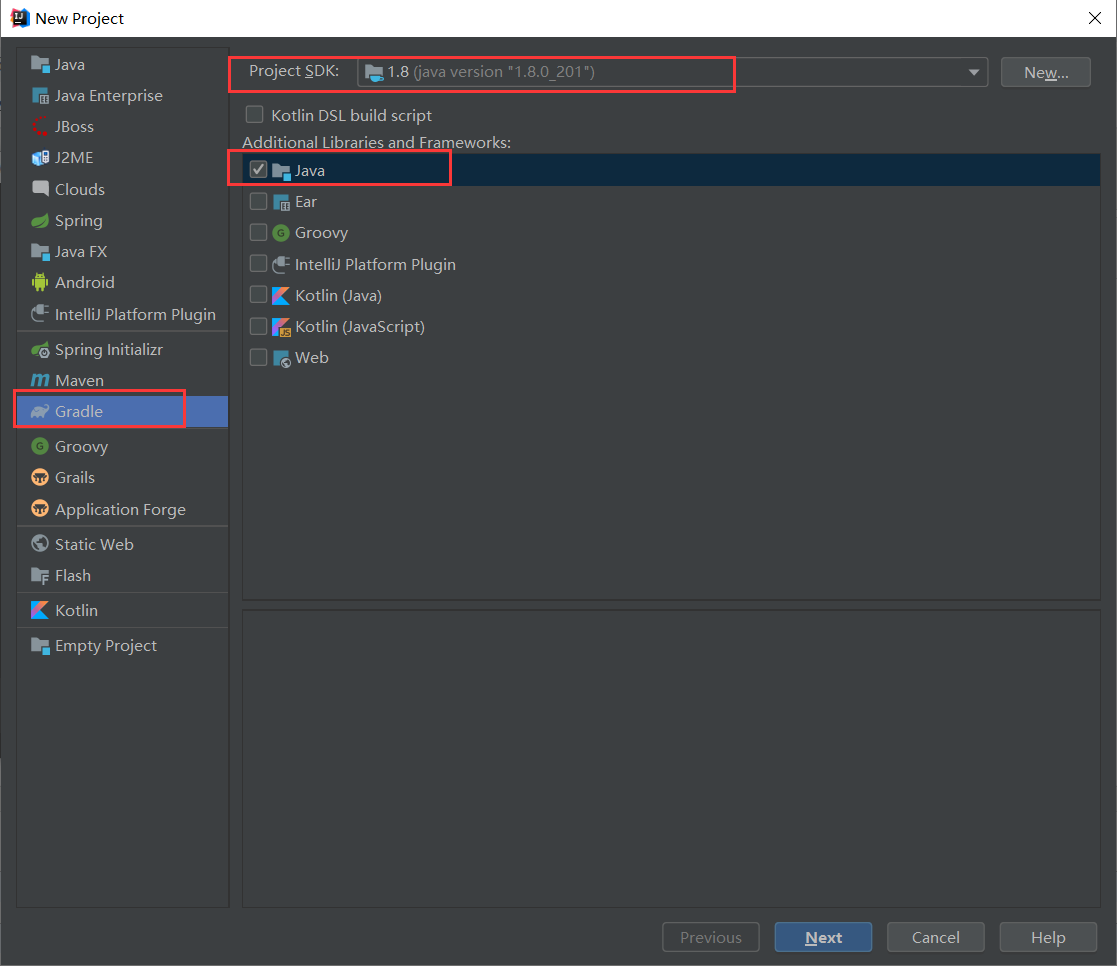The width and height of the screenshot is (1117, 966).
Task: Click the IntelliJ Platform Plugin icon in sidebar
Action: pyautogui.click(x=40, y=314)
